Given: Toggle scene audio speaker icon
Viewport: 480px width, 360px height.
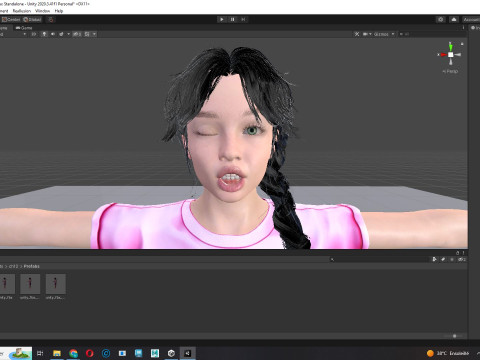Looking at the screenshot, I should coord(53,34).
